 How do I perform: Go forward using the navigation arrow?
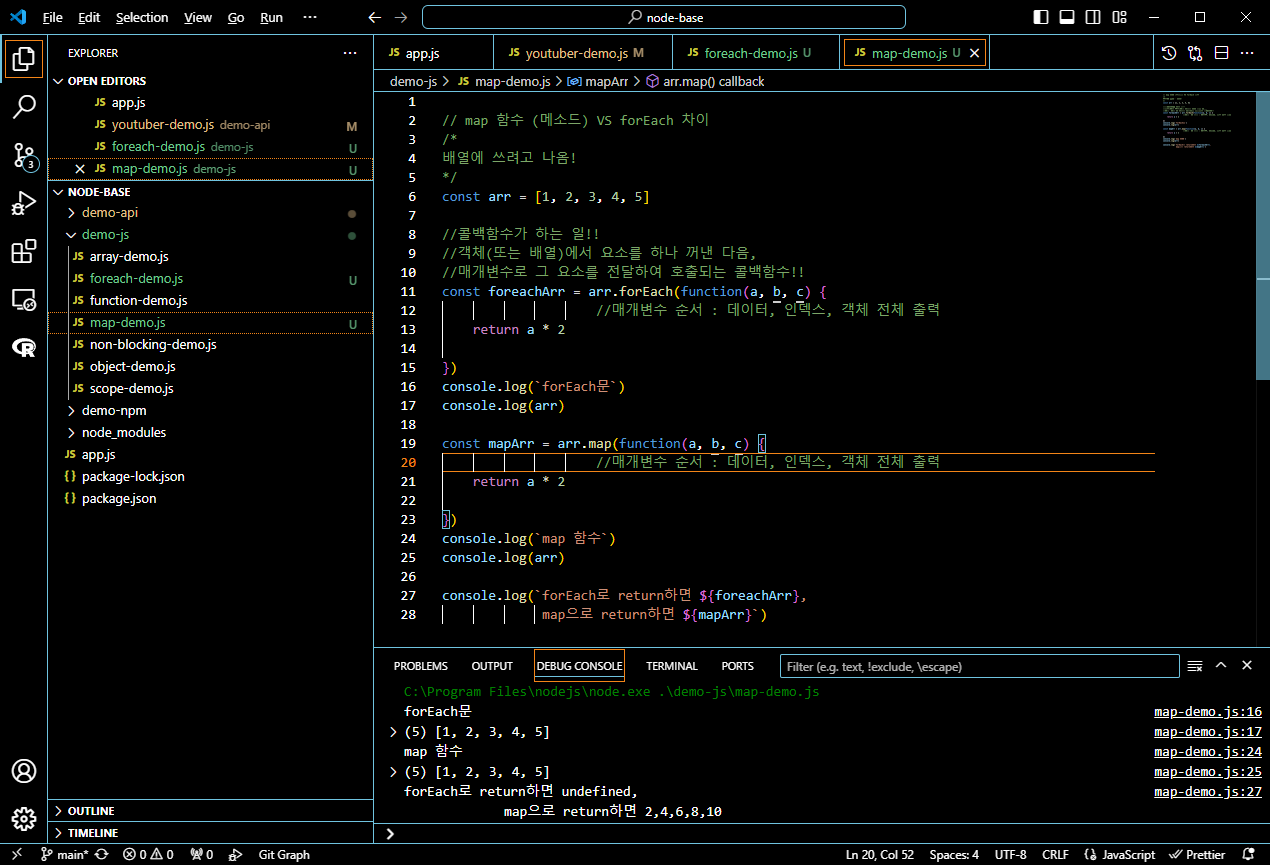coord(400,17)
